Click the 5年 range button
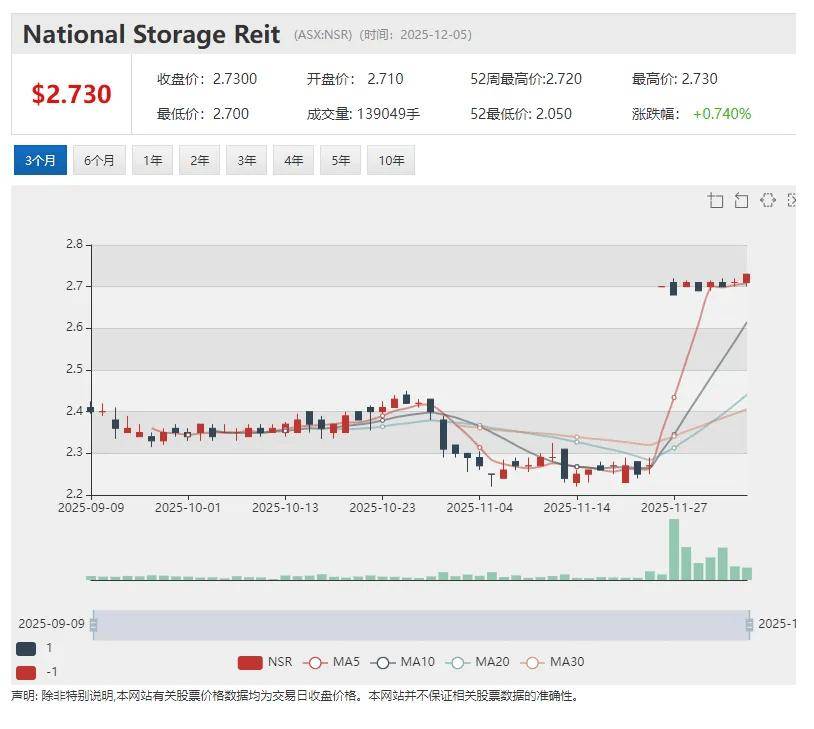The width and height of the screenshot is (814, 729). click(x=340, y=160)
